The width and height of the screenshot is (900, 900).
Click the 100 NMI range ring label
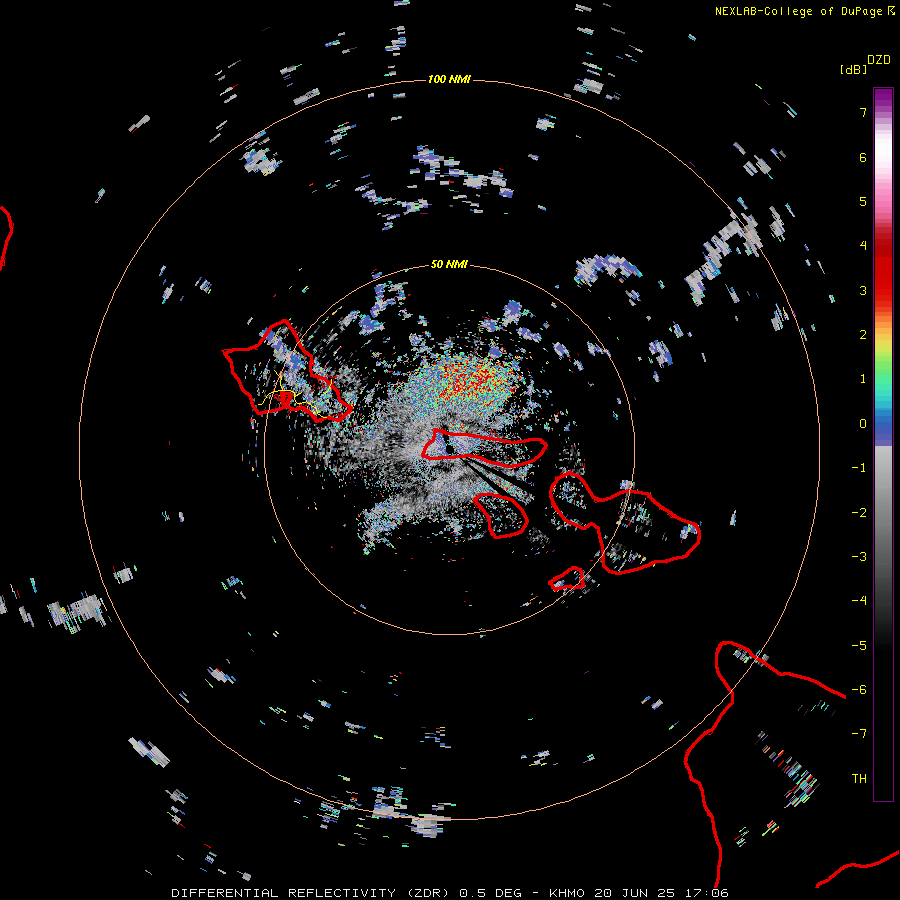click(x=449, y=79)
